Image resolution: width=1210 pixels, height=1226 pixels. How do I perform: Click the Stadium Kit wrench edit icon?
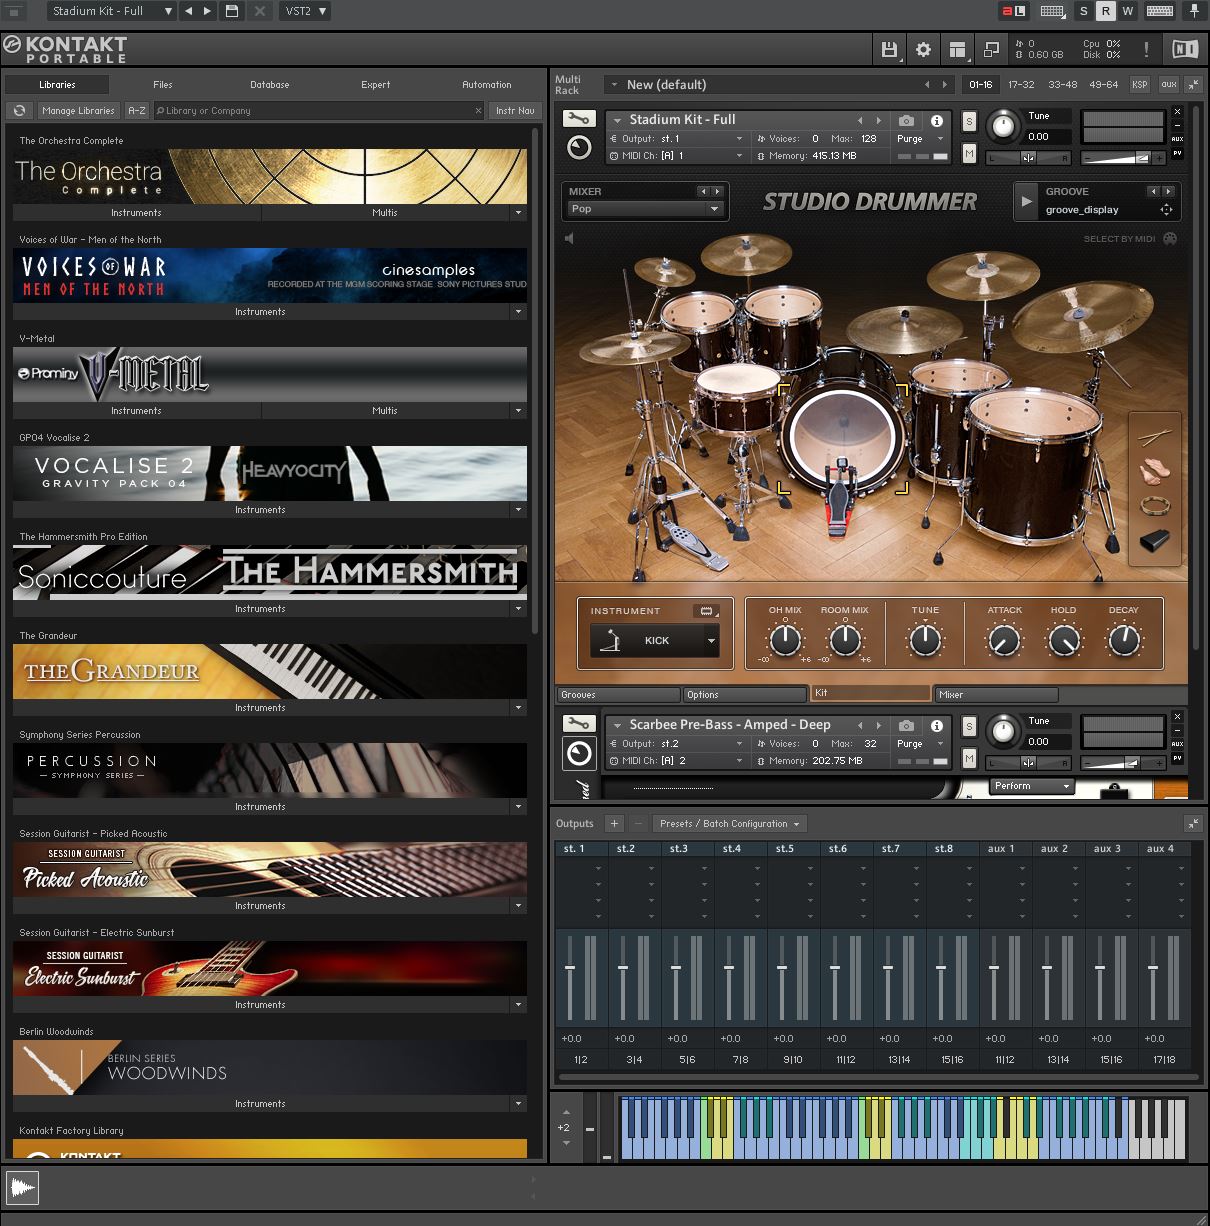pyautogui.click(x=579, y=119)
